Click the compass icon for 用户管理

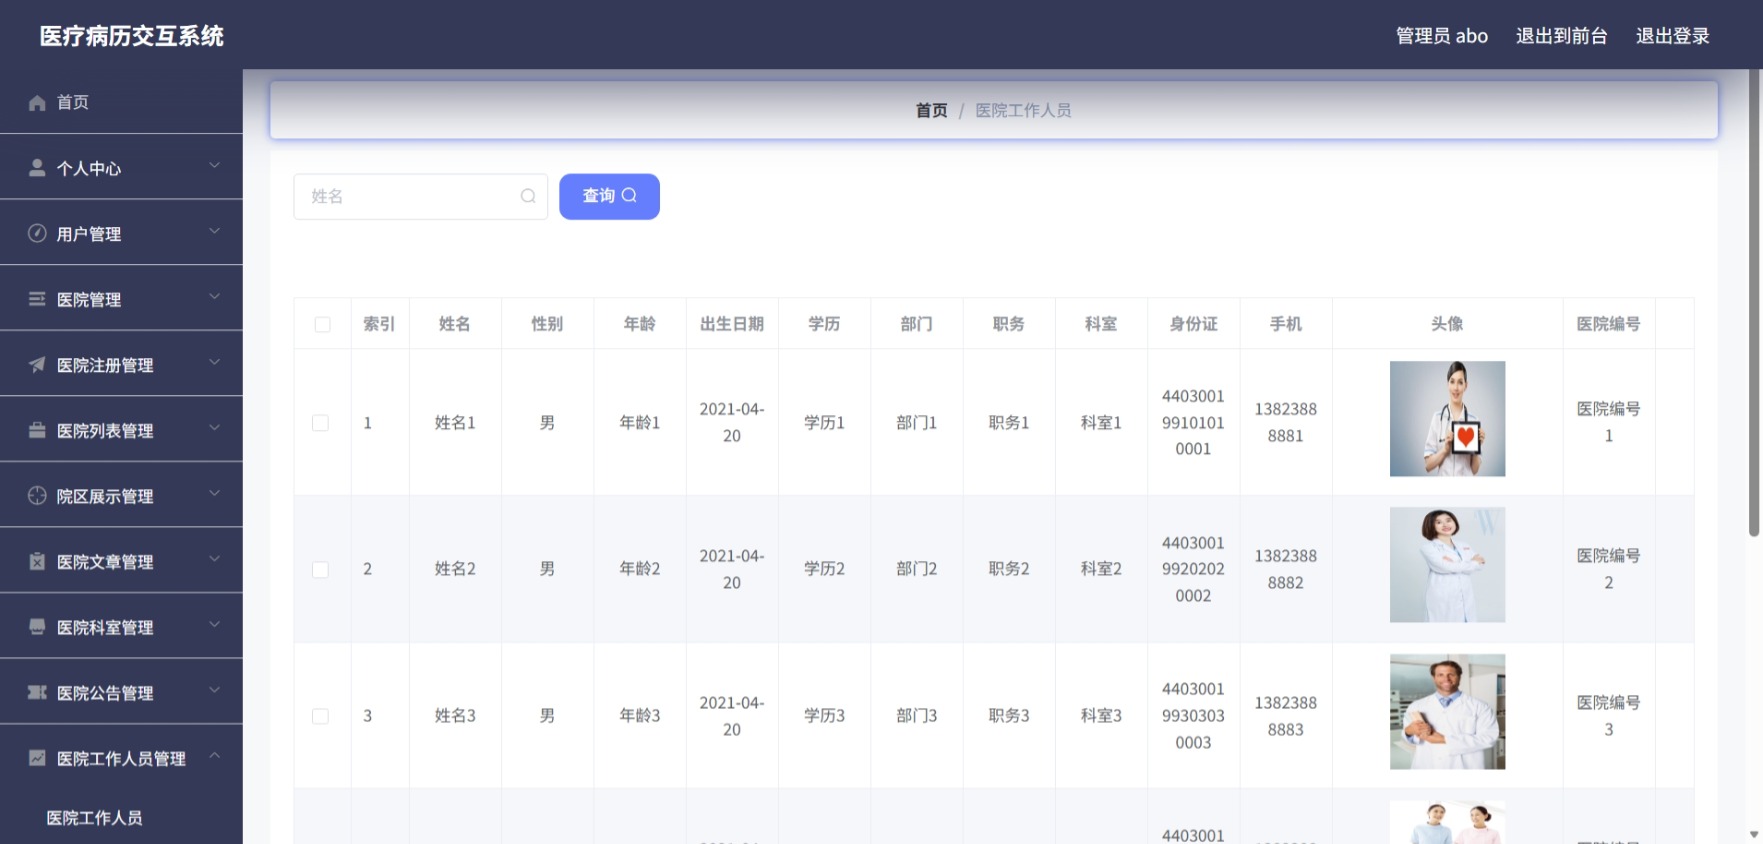[37, 233]
